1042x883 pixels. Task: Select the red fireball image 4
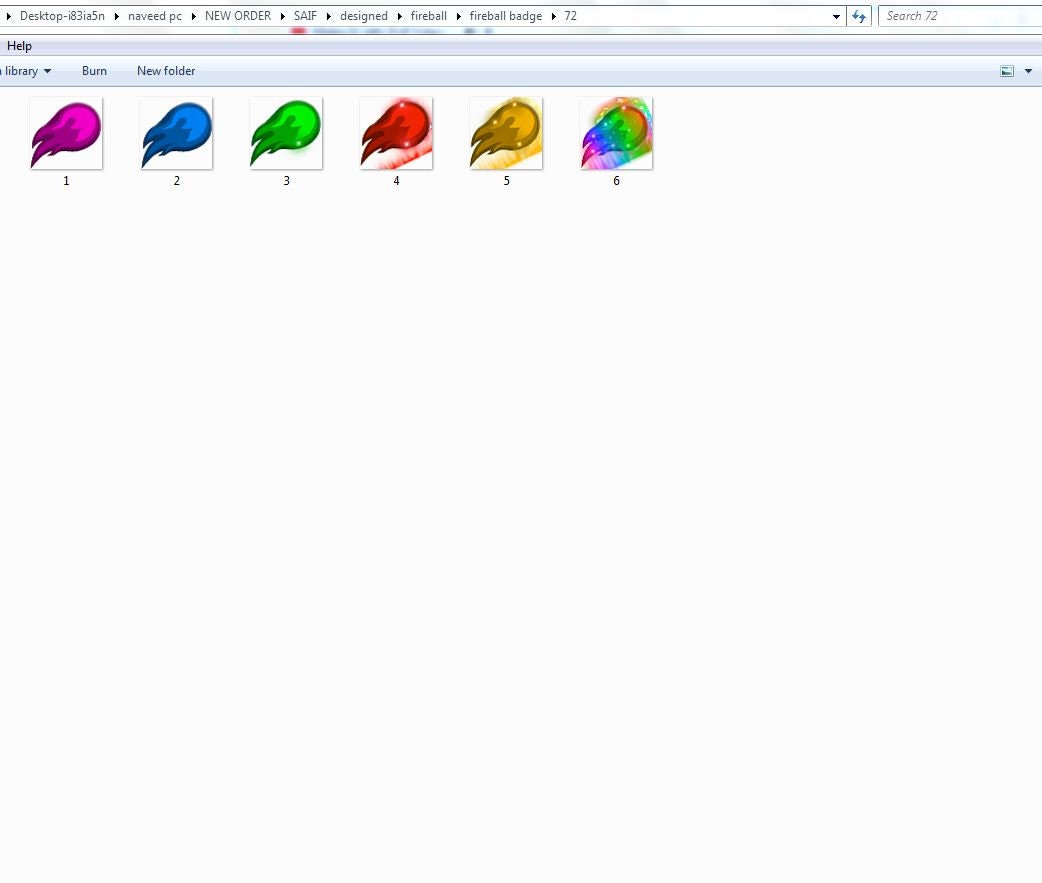pyautogui.click(x=396, y=133)
